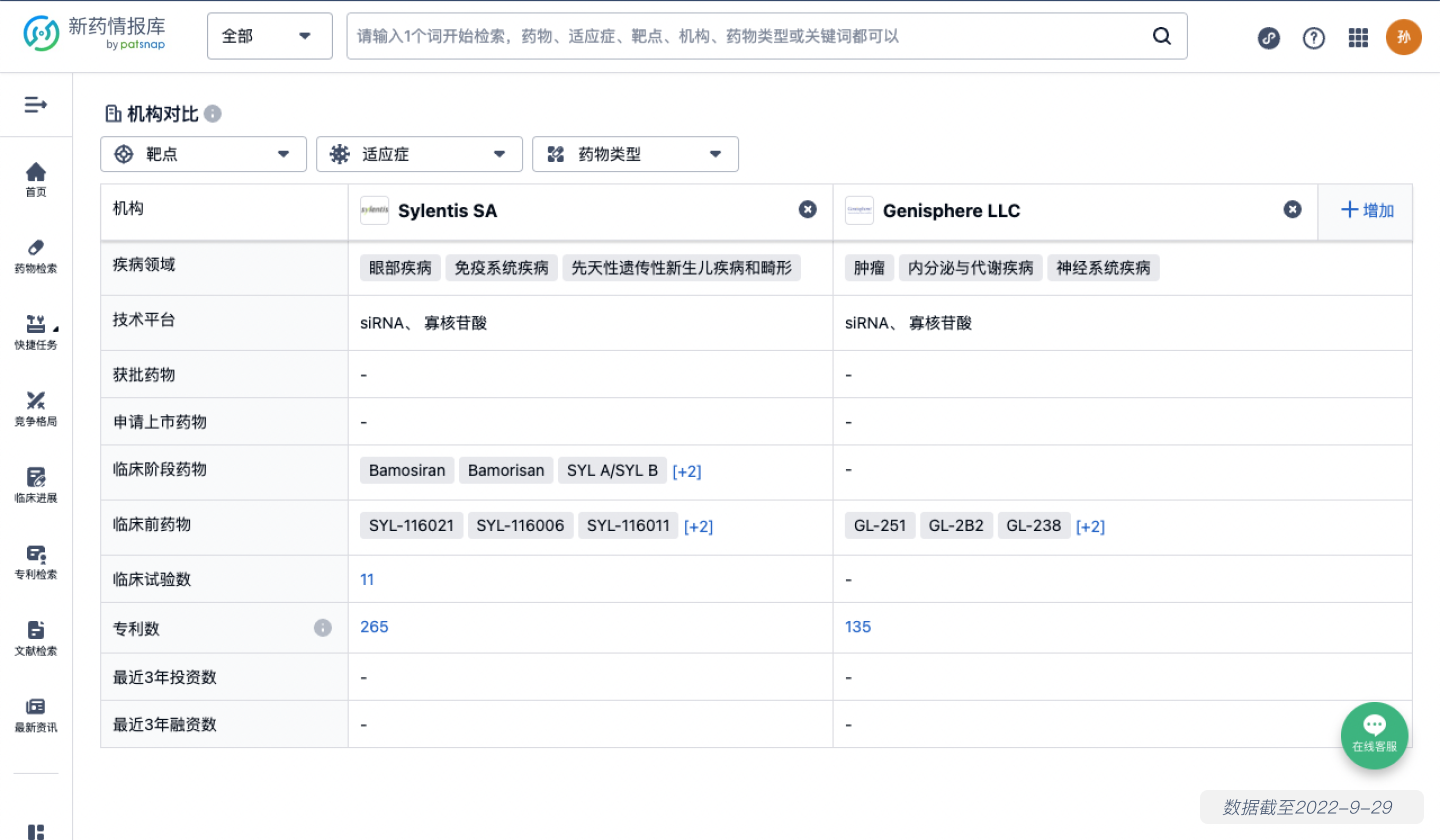The height and width of the screenshot is (840, 1440).
Task: Expand [+2] more clinical-stage drugs
Action: point(687,471)
